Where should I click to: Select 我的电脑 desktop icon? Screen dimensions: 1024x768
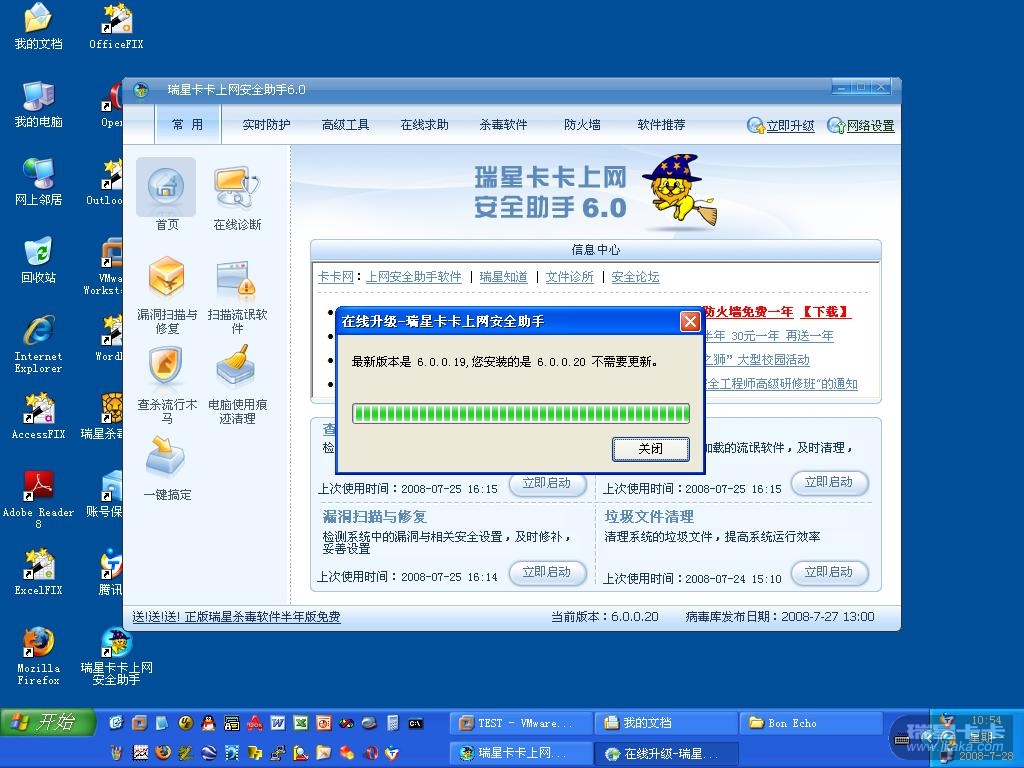coord(39,104)
